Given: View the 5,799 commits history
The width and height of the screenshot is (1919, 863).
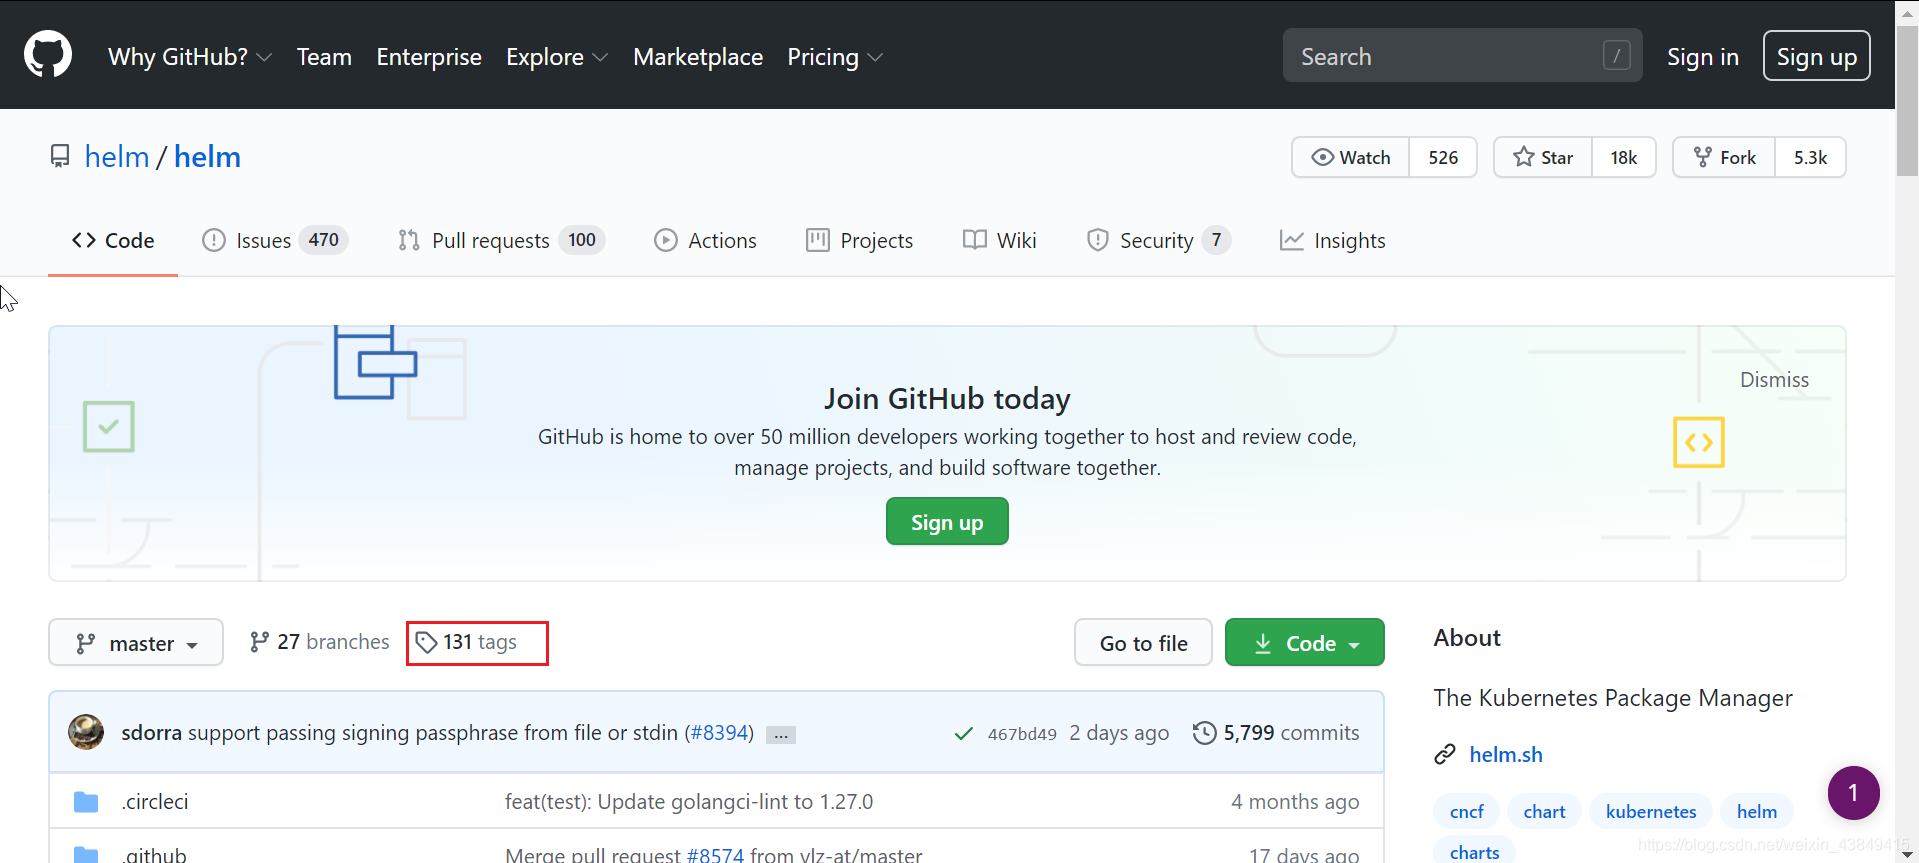Looking at the screenshot, I should click(x=1276, y=733).
